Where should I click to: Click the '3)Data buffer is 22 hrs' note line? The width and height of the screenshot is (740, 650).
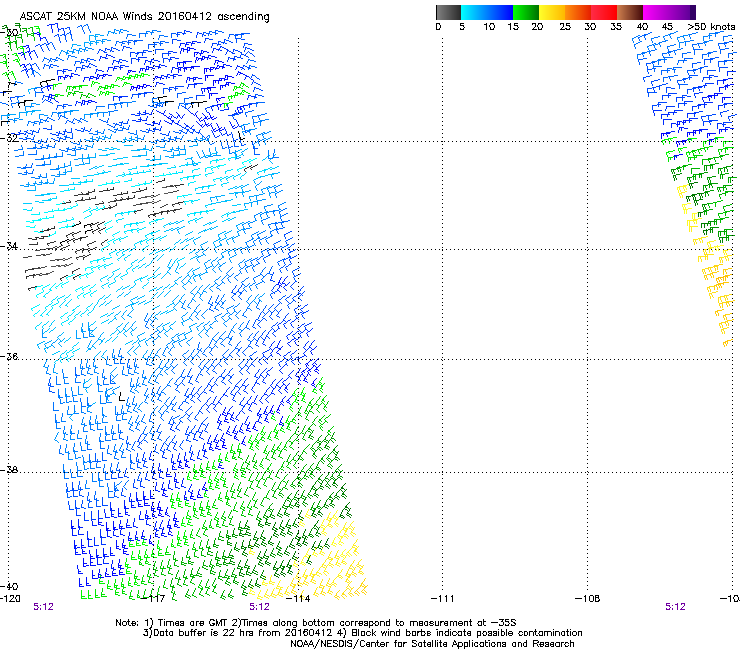(362, 633)
